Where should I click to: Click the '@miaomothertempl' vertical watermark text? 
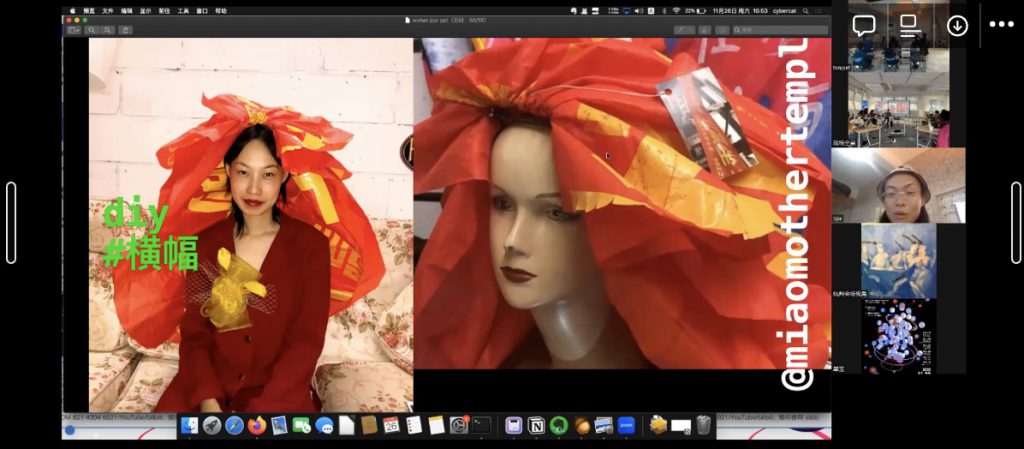[798, 214]
